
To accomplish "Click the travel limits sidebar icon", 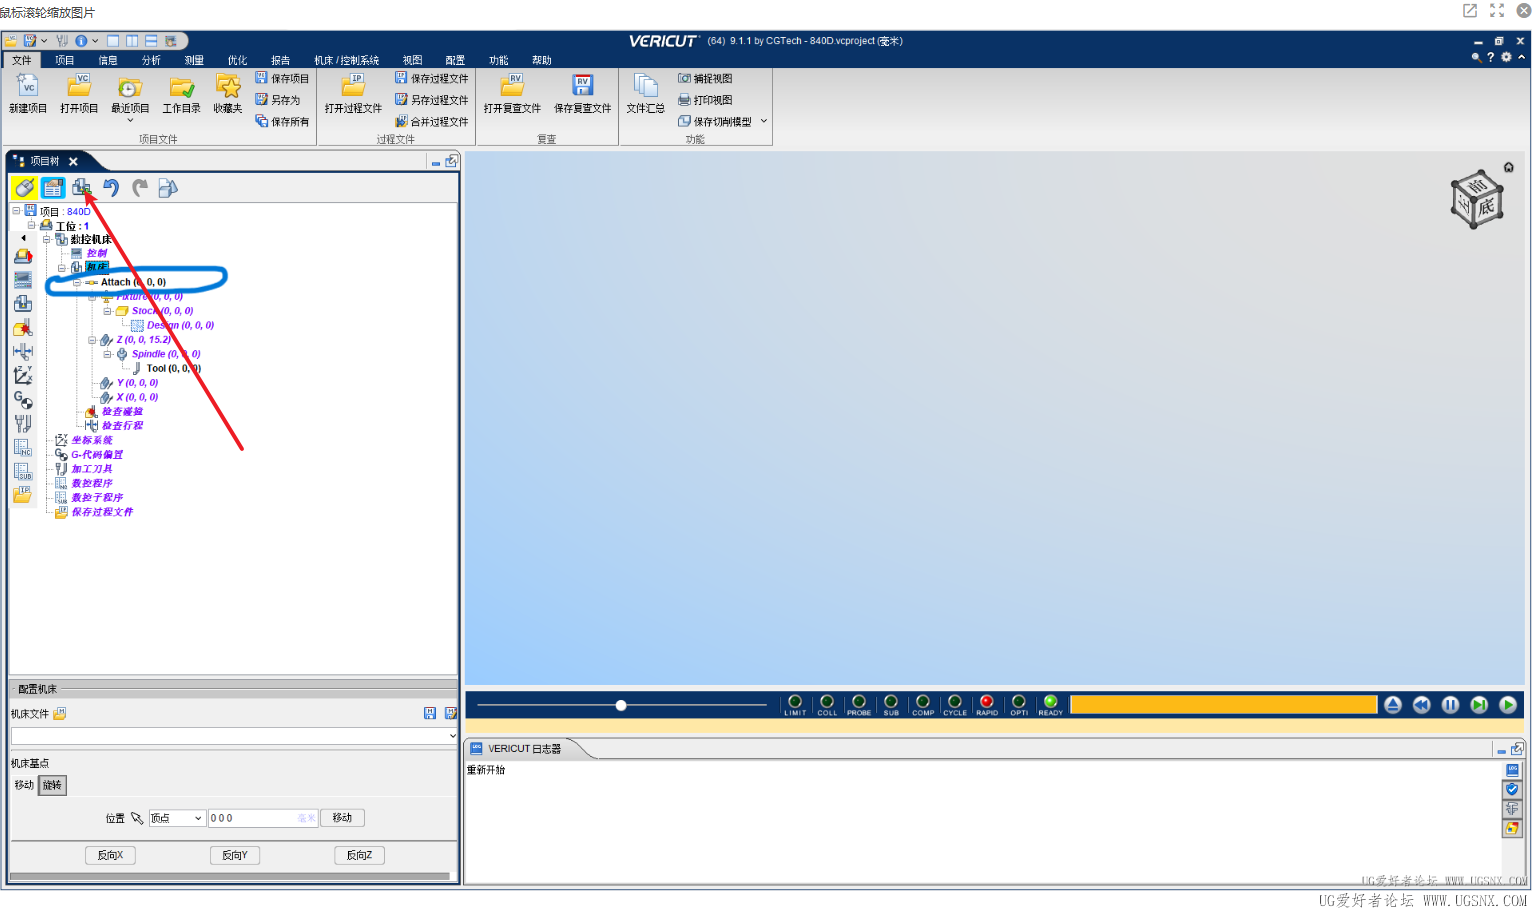I will tap(23, 351).
